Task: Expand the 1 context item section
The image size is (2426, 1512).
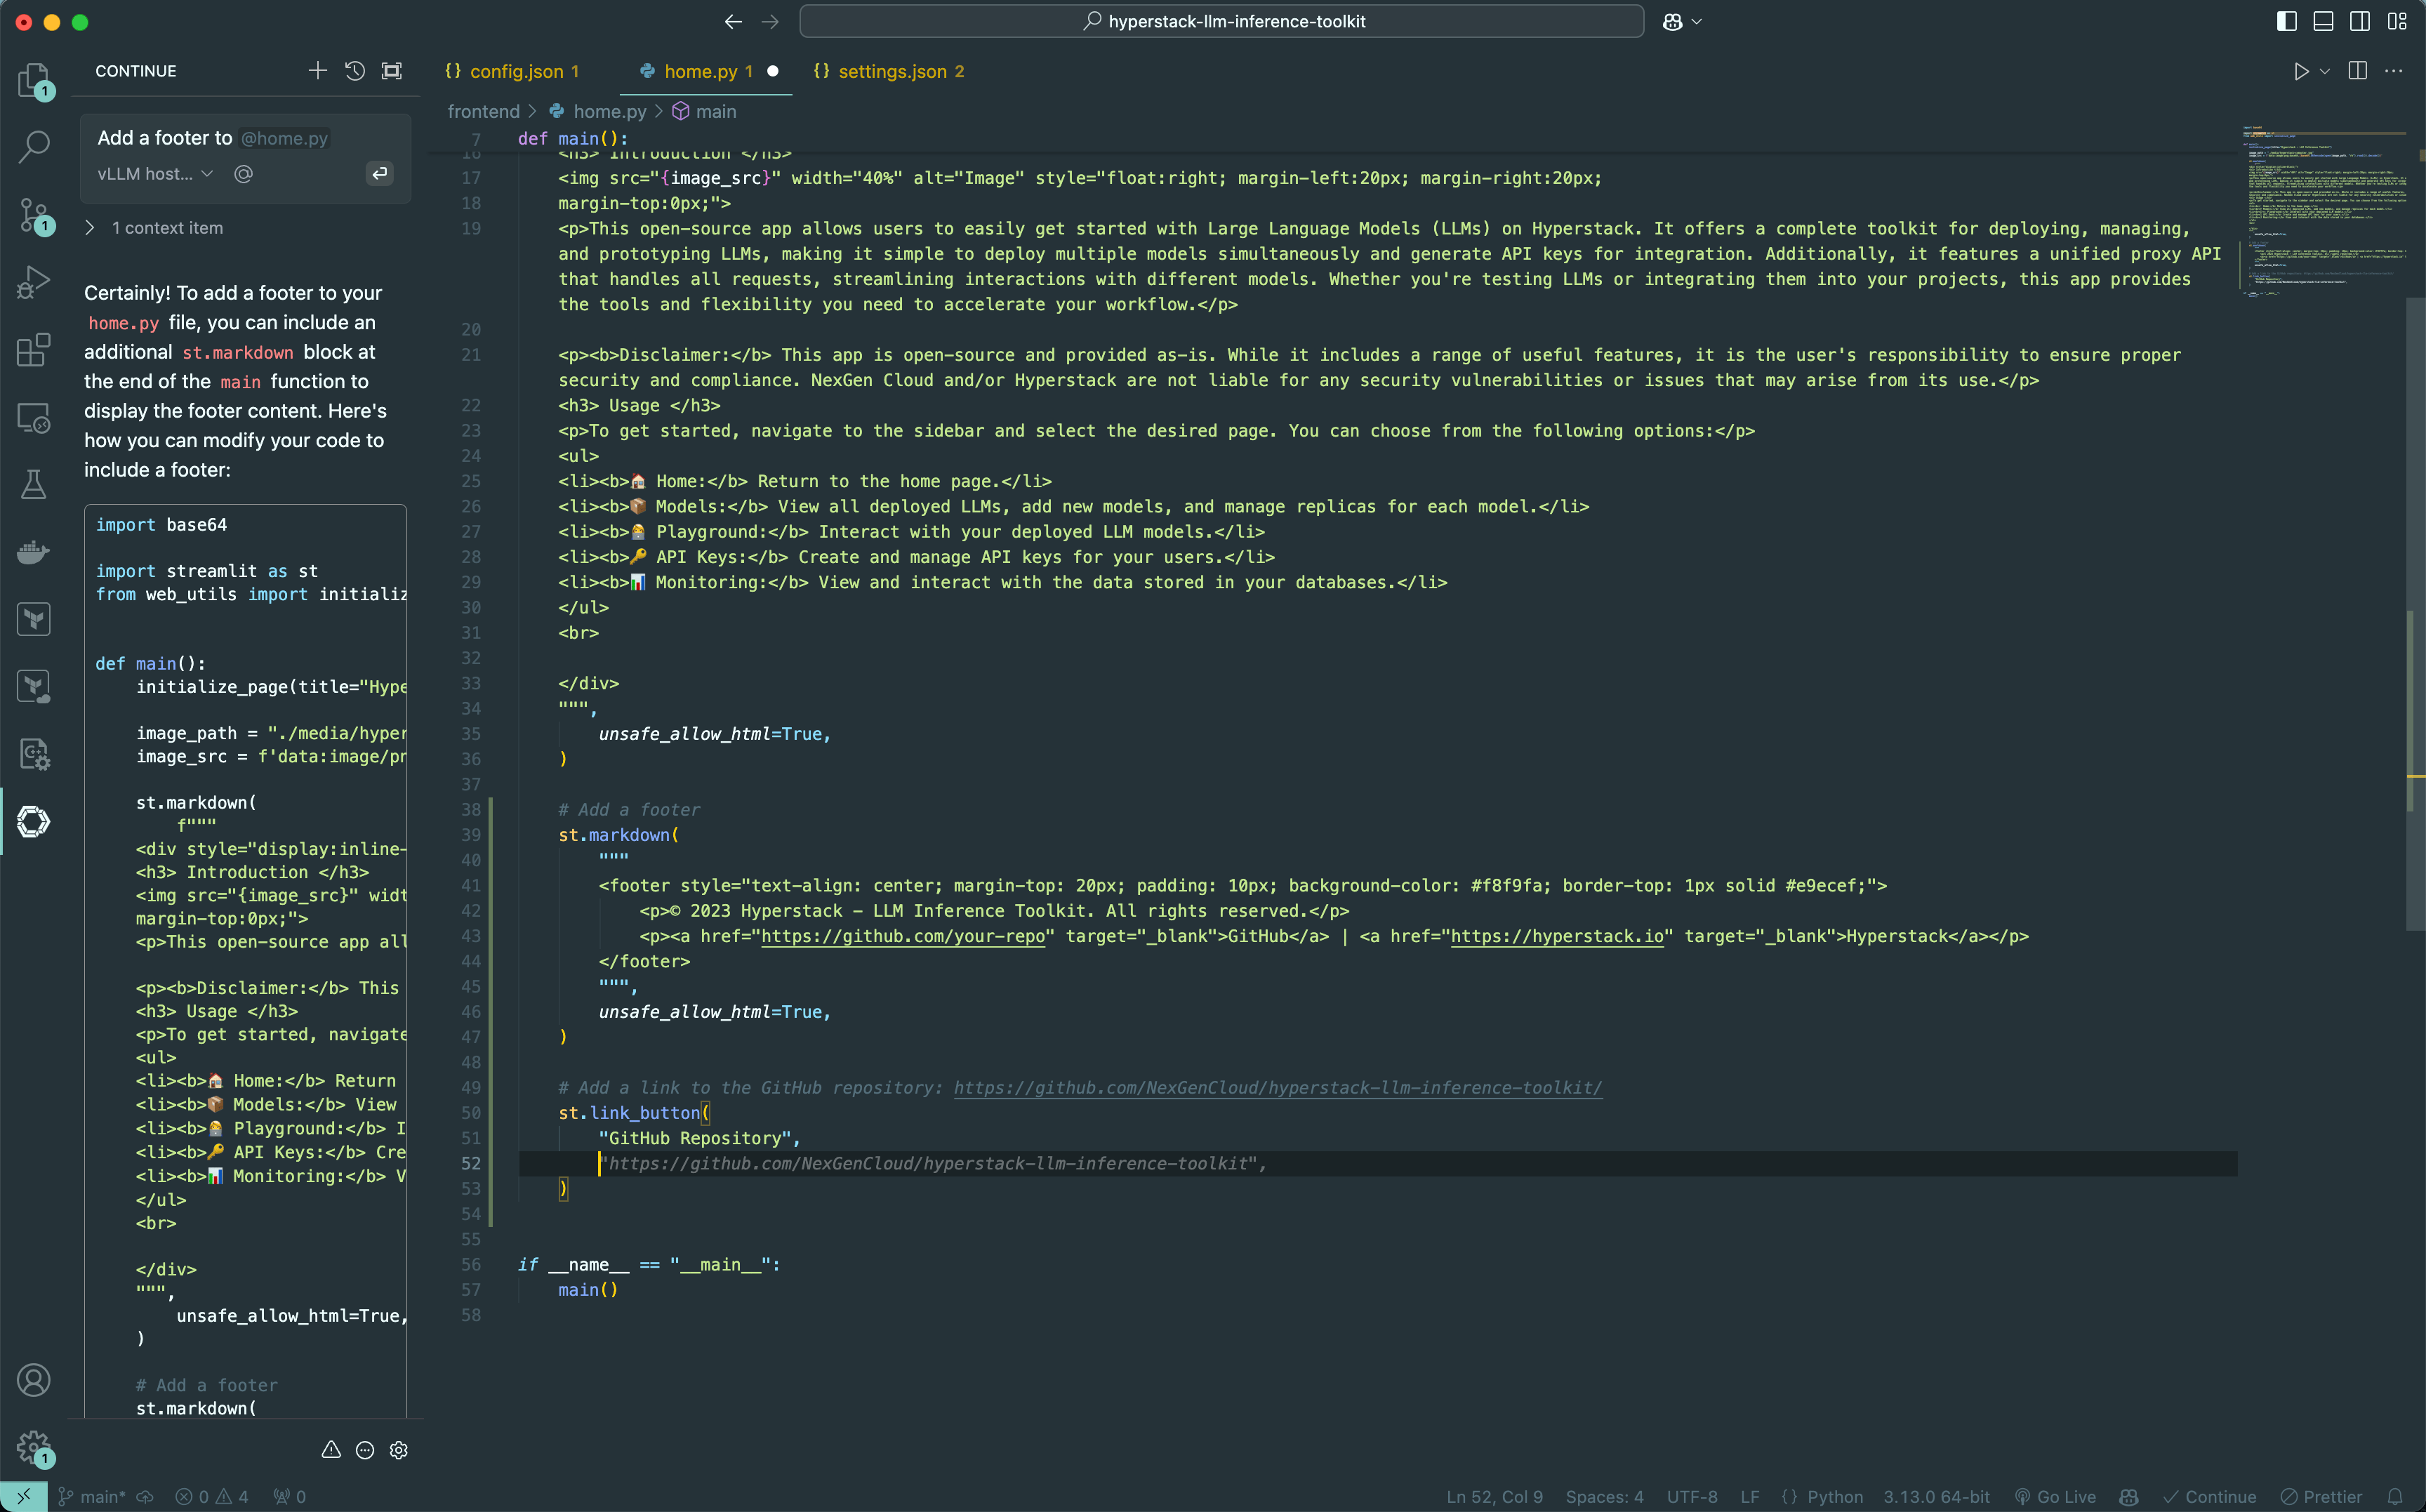Action: pyautogui.click(x=155, y=228)
